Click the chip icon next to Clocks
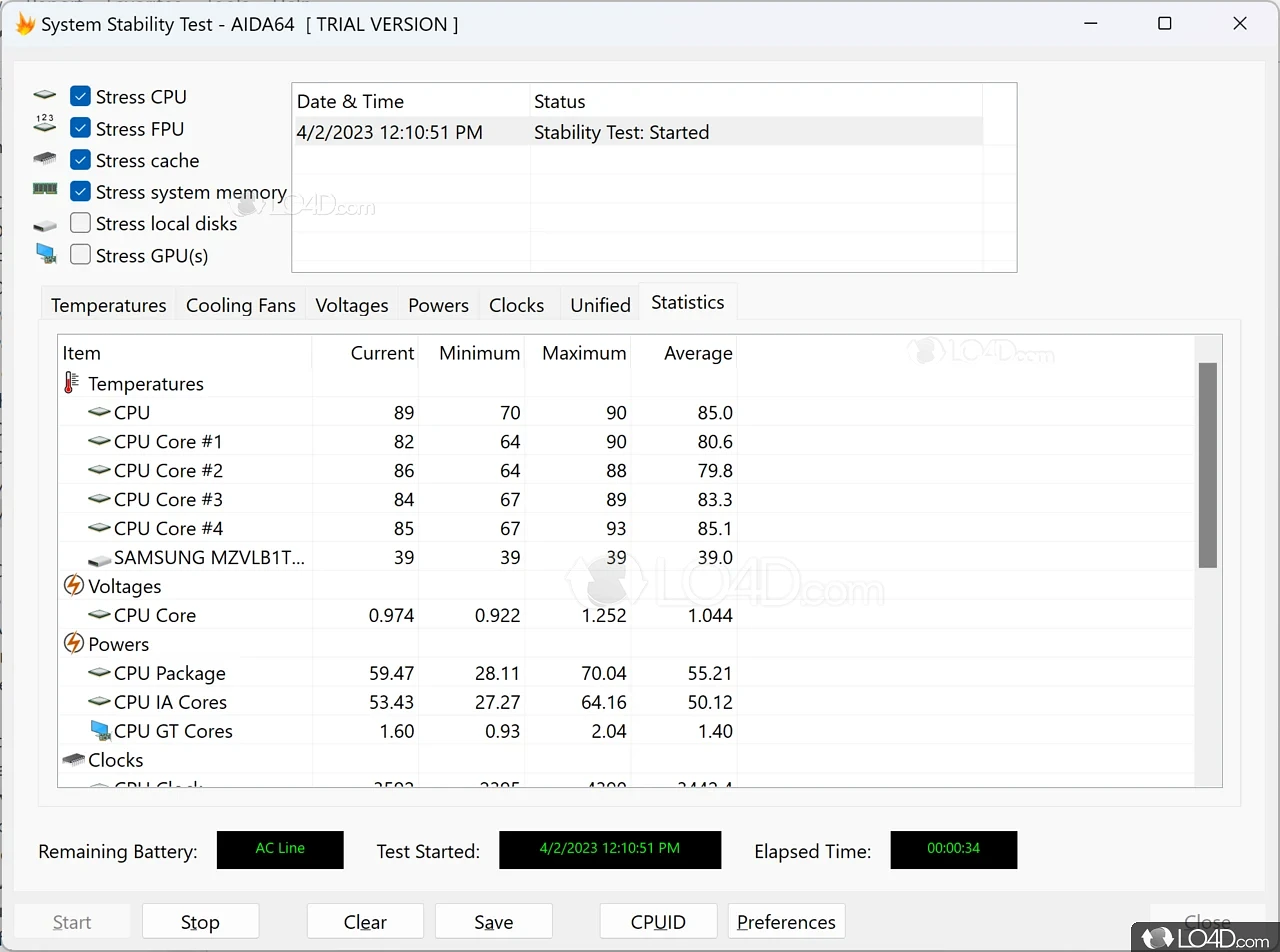Screen dimensions: 1280x952 tap(73, 760)
